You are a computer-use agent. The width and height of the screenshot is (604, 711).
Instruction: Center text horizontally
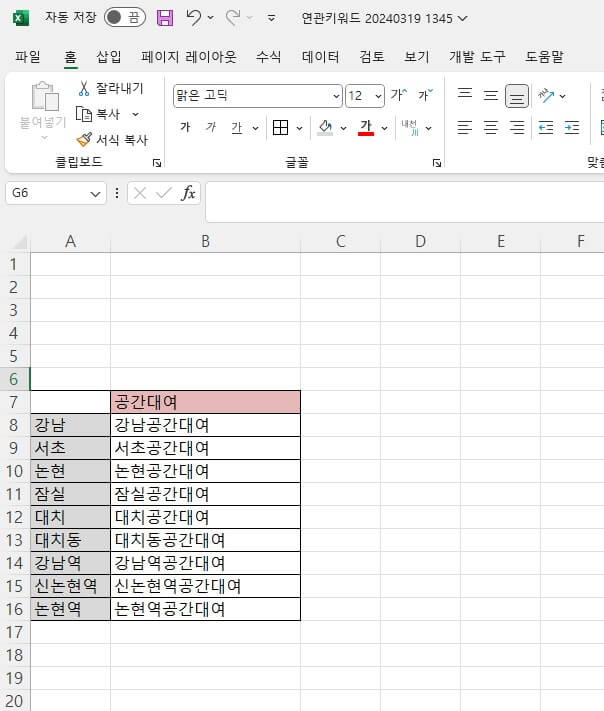tap(491, 128)
